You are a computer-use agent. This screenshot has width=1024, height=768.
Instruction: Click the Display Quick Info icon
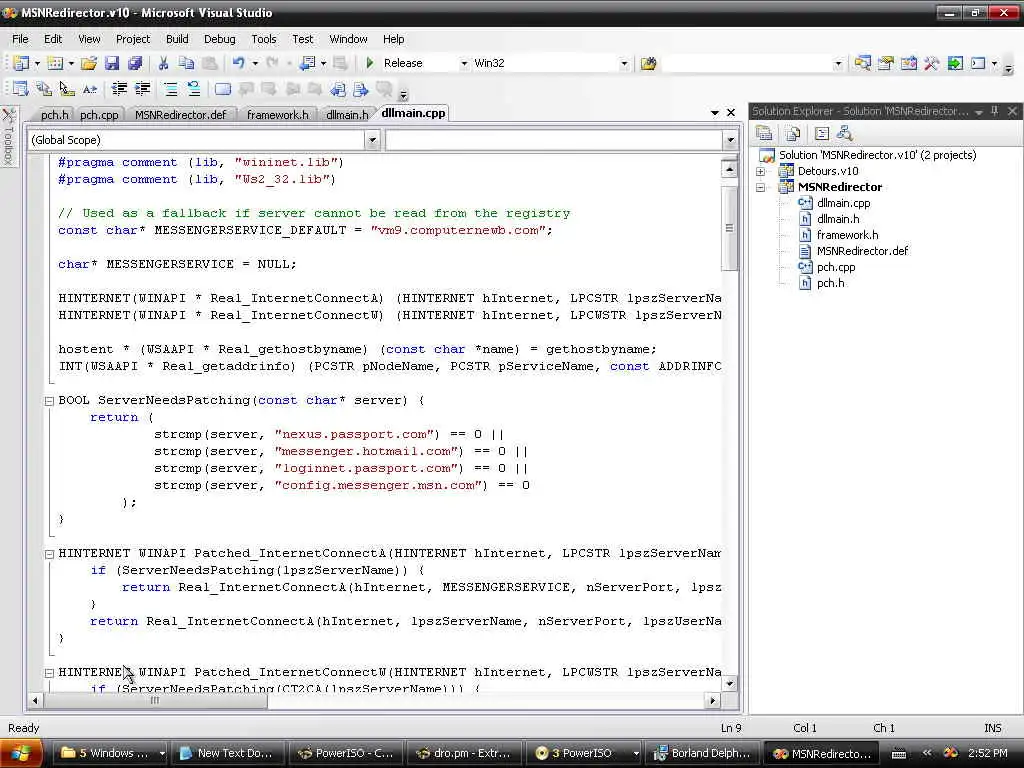coord(67,89)
